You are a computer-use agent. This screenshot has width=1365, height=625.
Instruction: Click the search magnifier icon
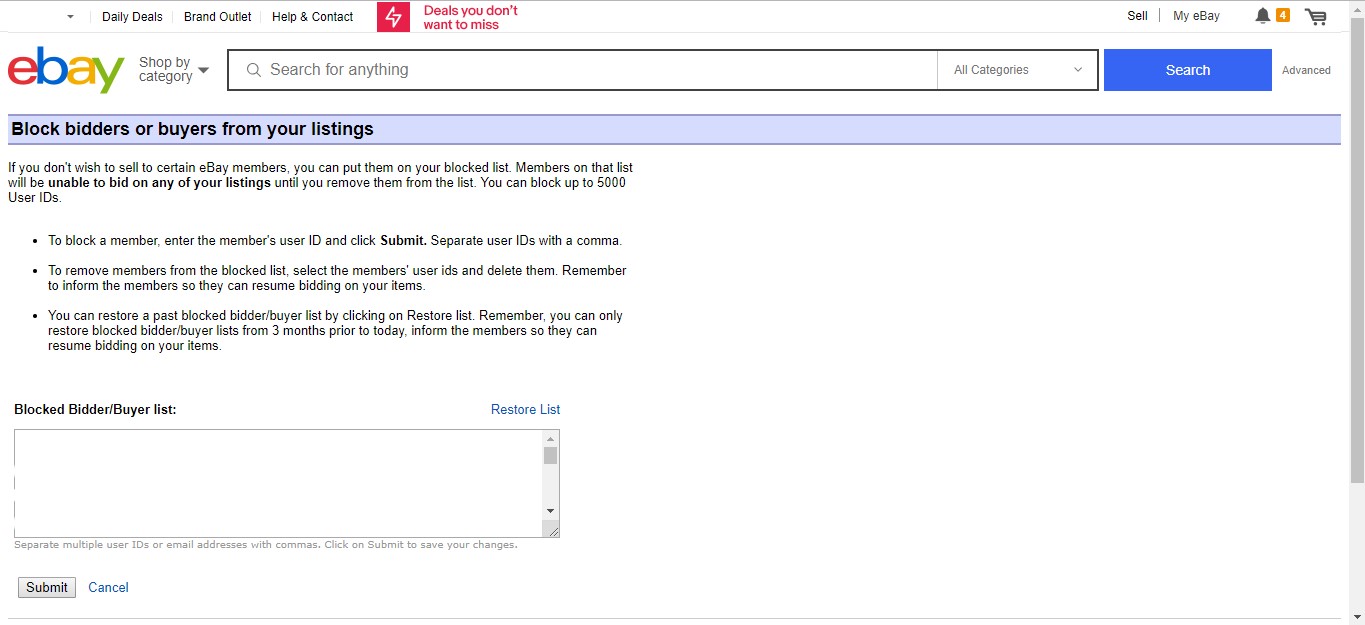pyautogui.click(x=254, y=70)
